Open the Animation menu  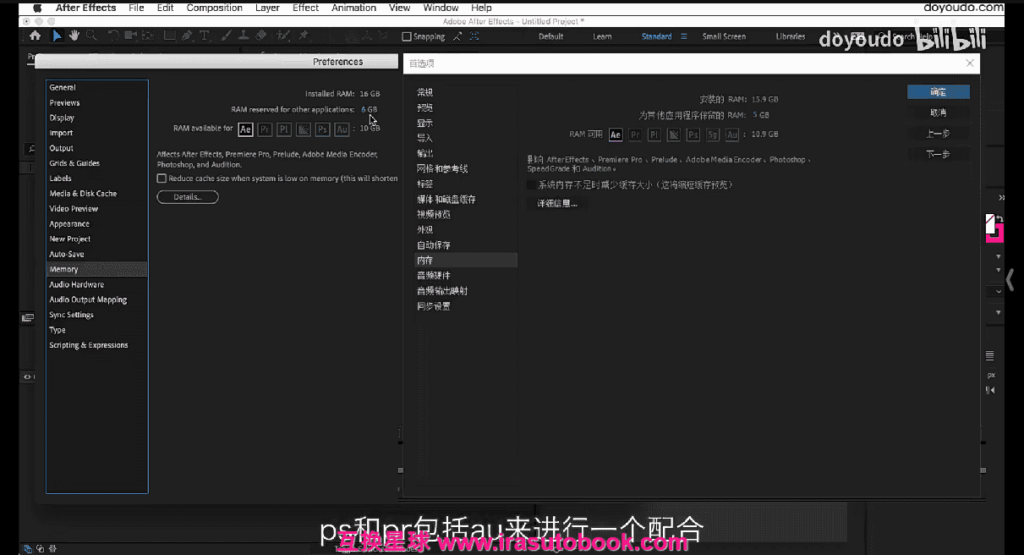tap(353, 8)
